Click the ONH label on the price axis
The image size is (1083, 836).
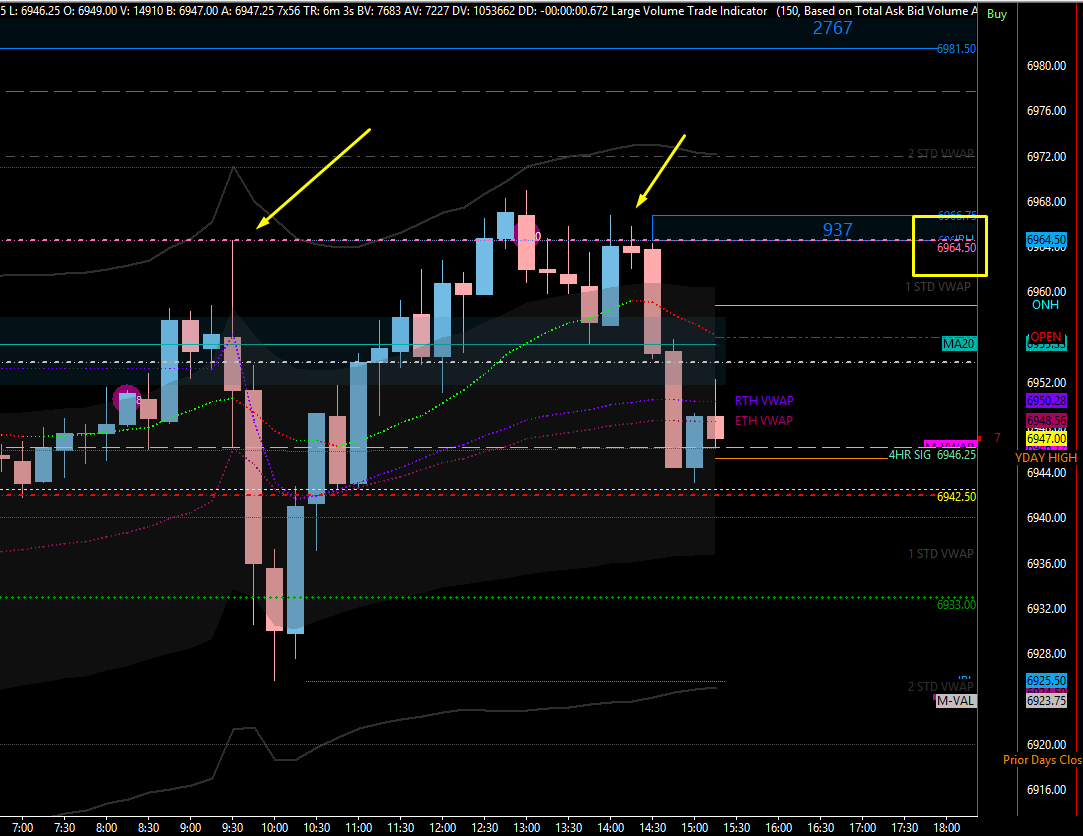(1044, 305)
